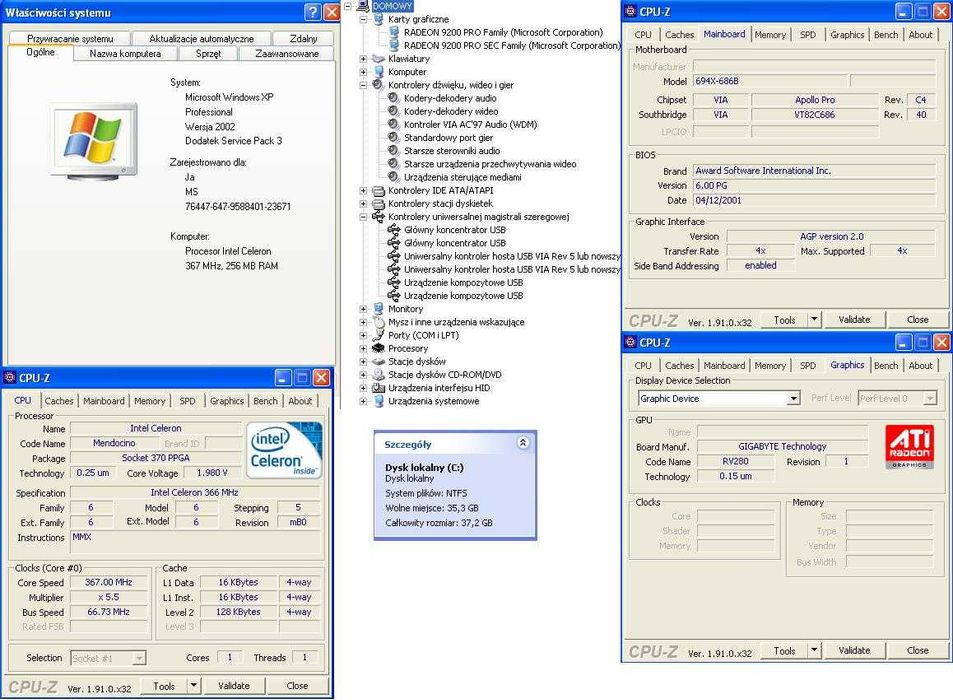Select Starsze sterowniki audio entry
The height and width of the screenshot is (700, 953).
(x=452, y=151)
